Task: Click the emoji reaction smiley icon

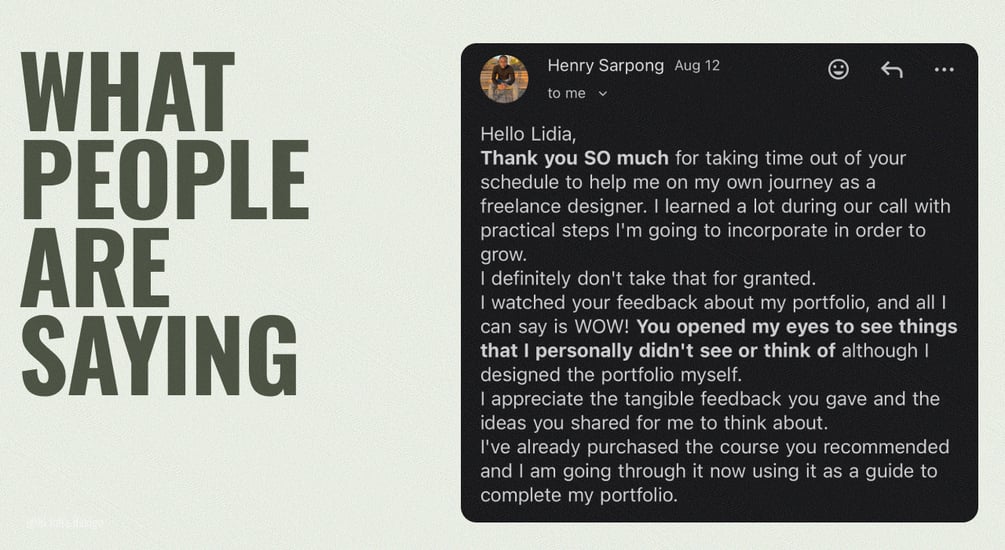Action: click(838, 69)
